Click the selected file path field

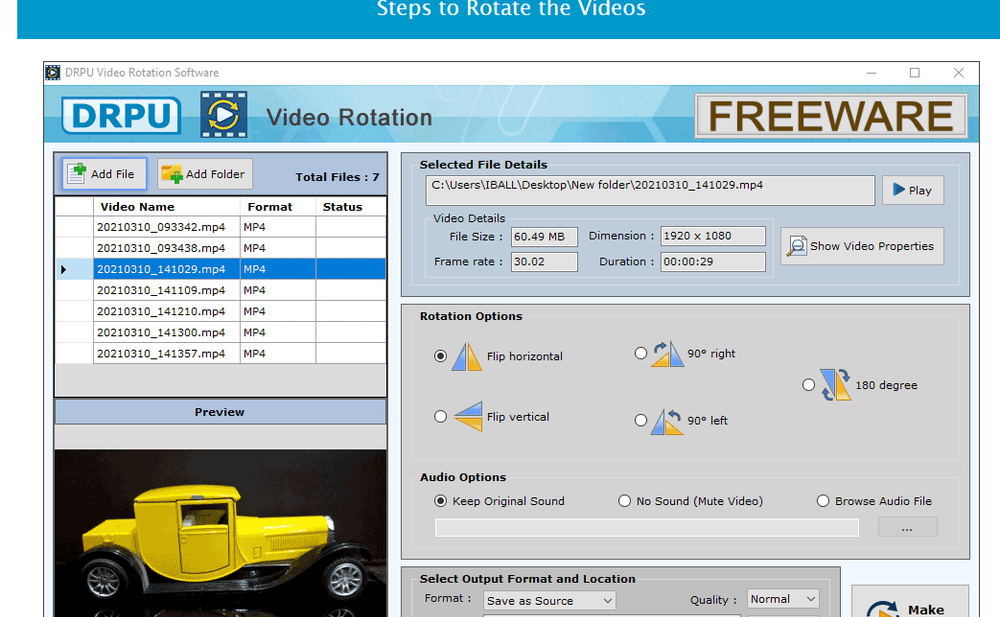tap(650, 190)
